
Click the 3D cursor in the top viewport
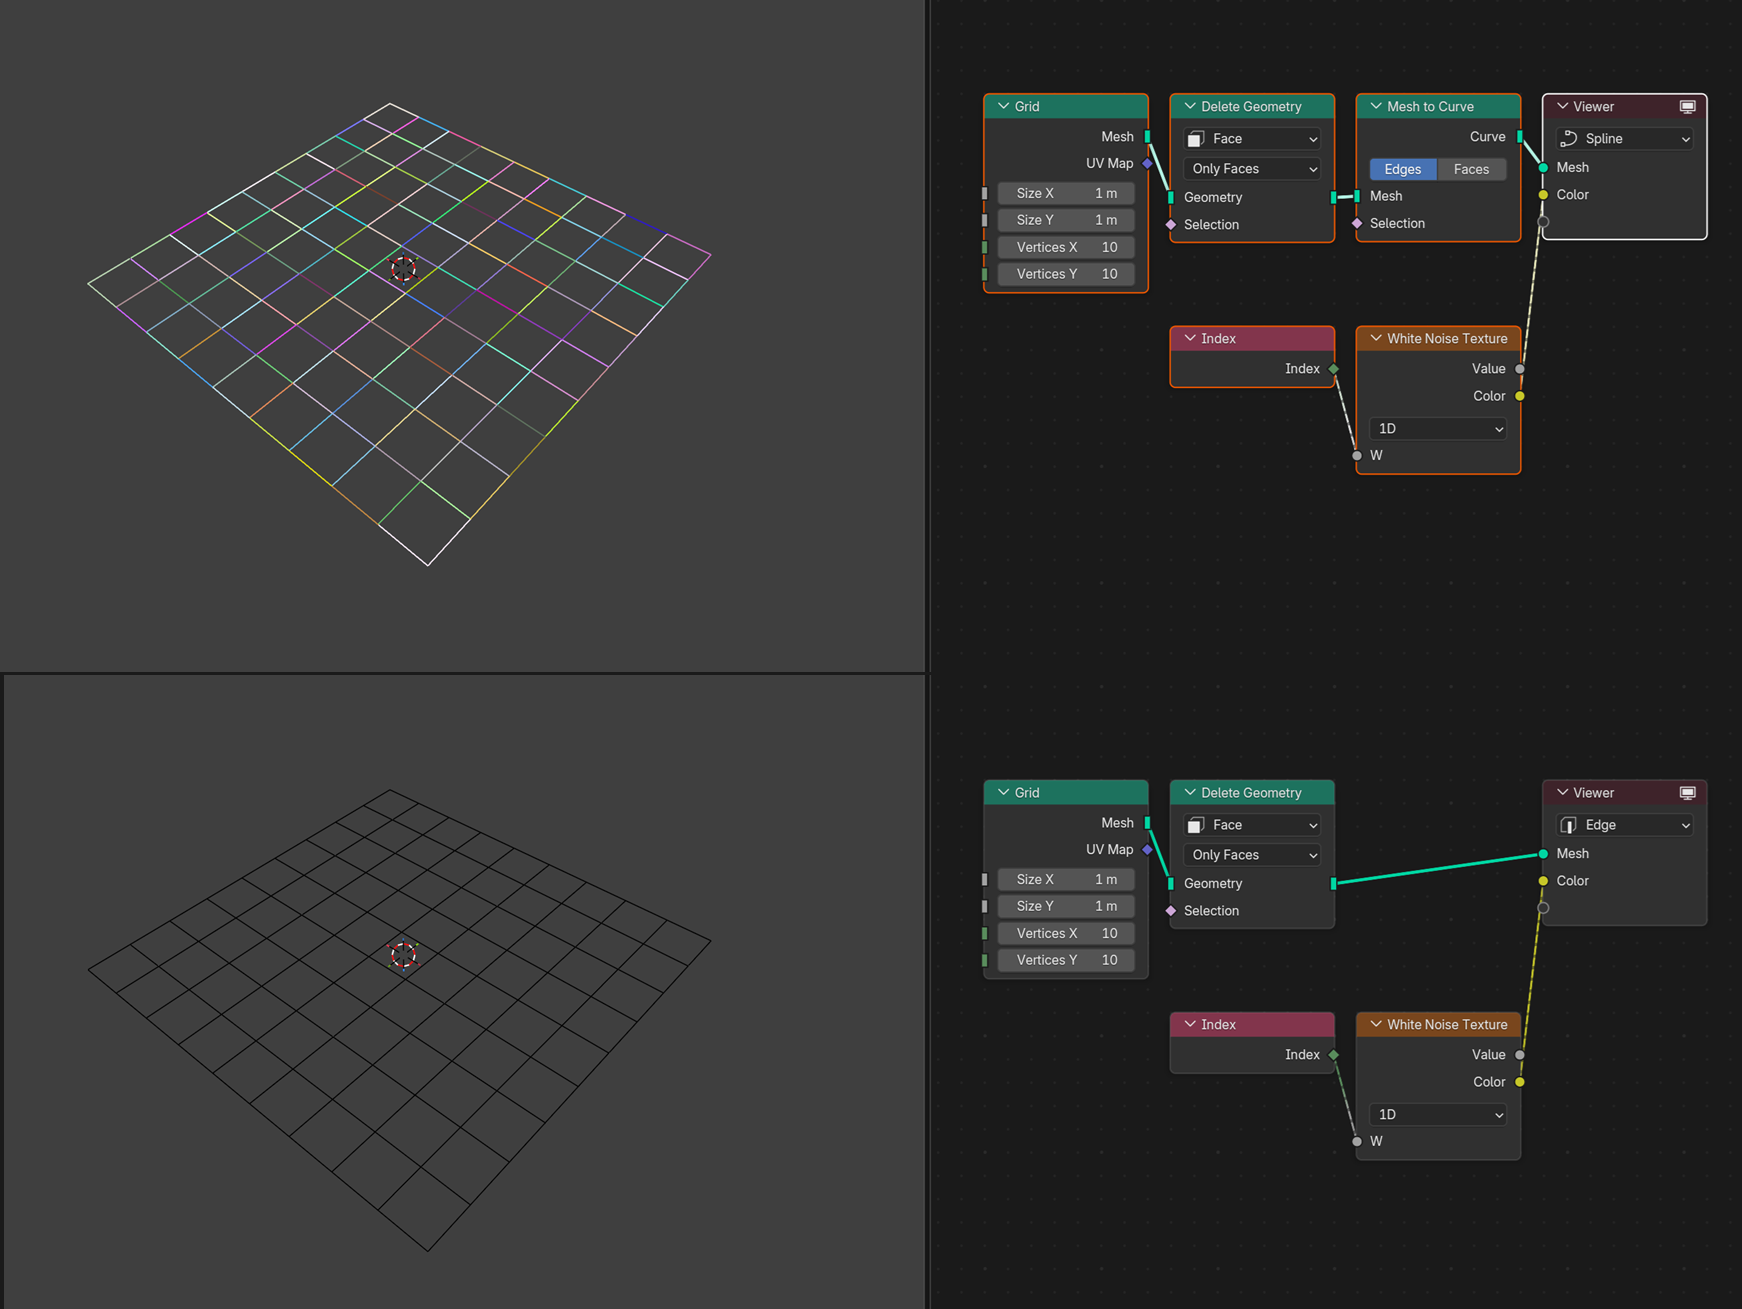tap(403, 269)
